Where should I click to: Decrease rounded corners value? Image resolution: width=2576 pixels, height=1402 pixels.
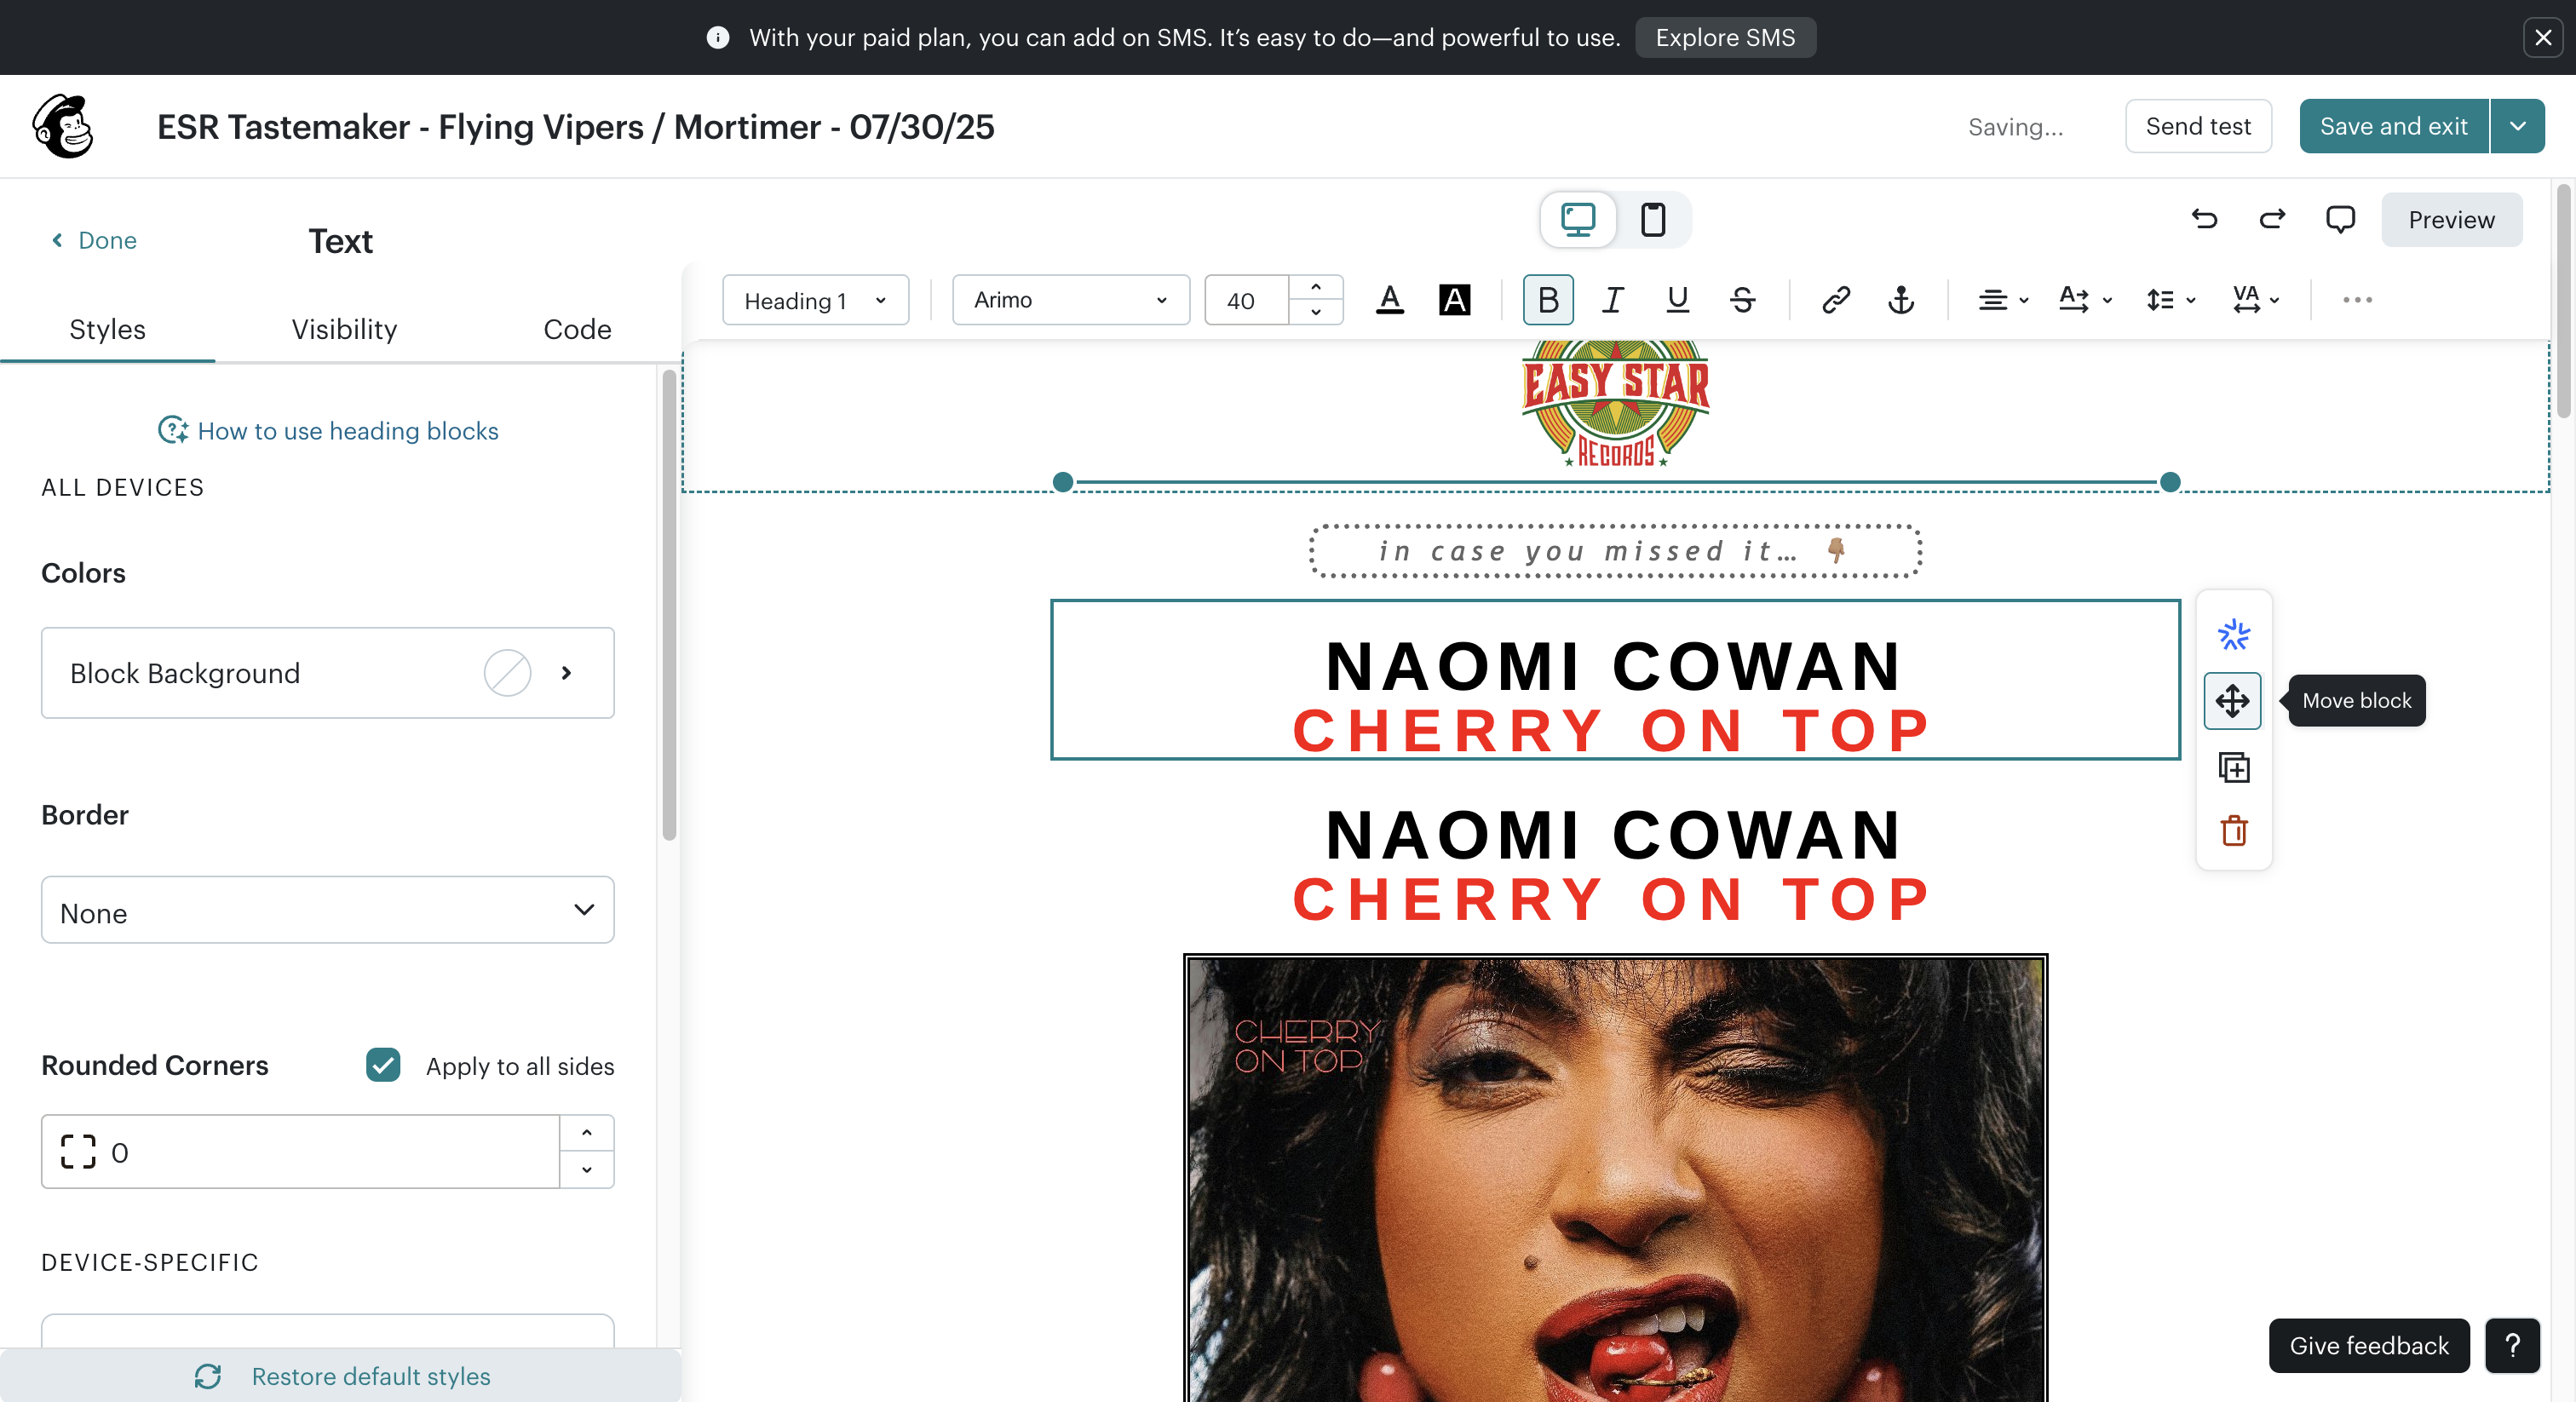tap(587, 1170)
